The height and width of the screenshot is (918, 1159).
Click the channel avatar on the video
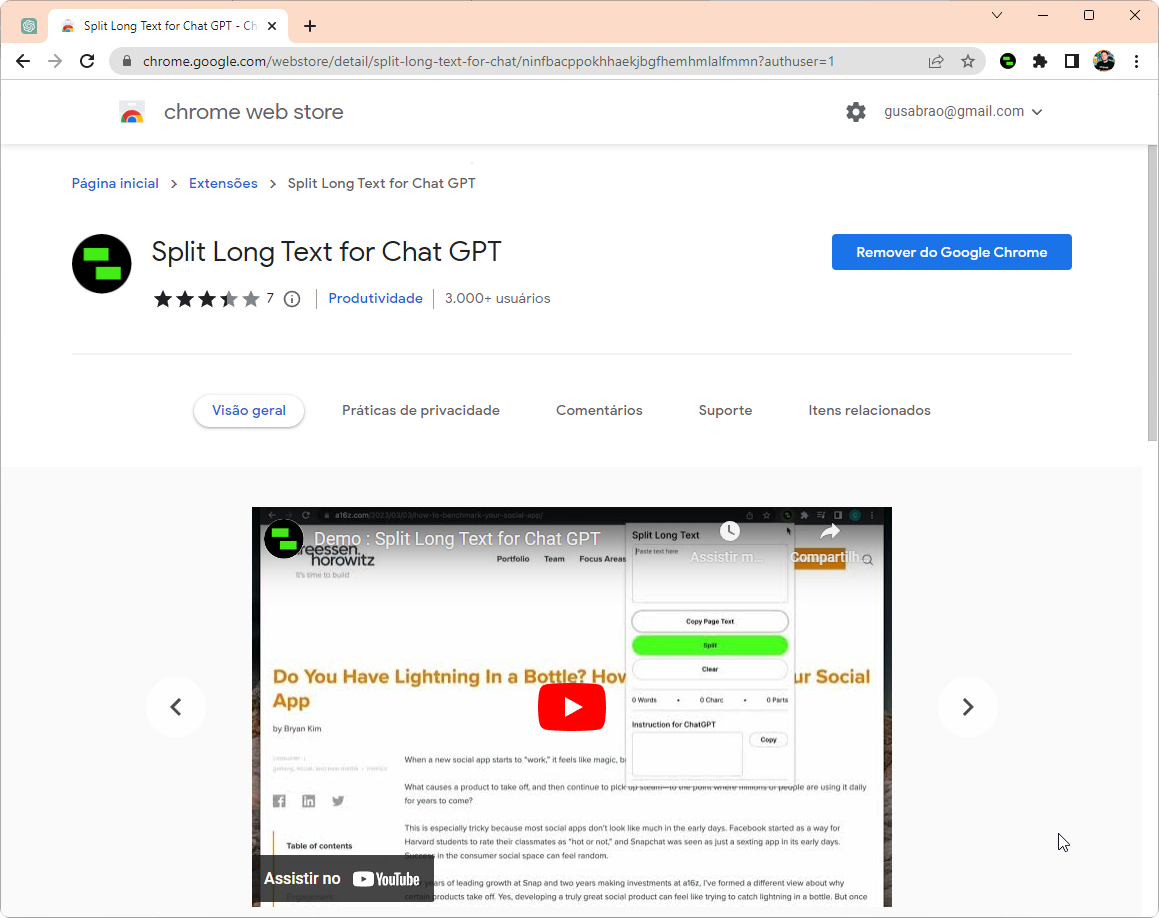tap(284, 539)
